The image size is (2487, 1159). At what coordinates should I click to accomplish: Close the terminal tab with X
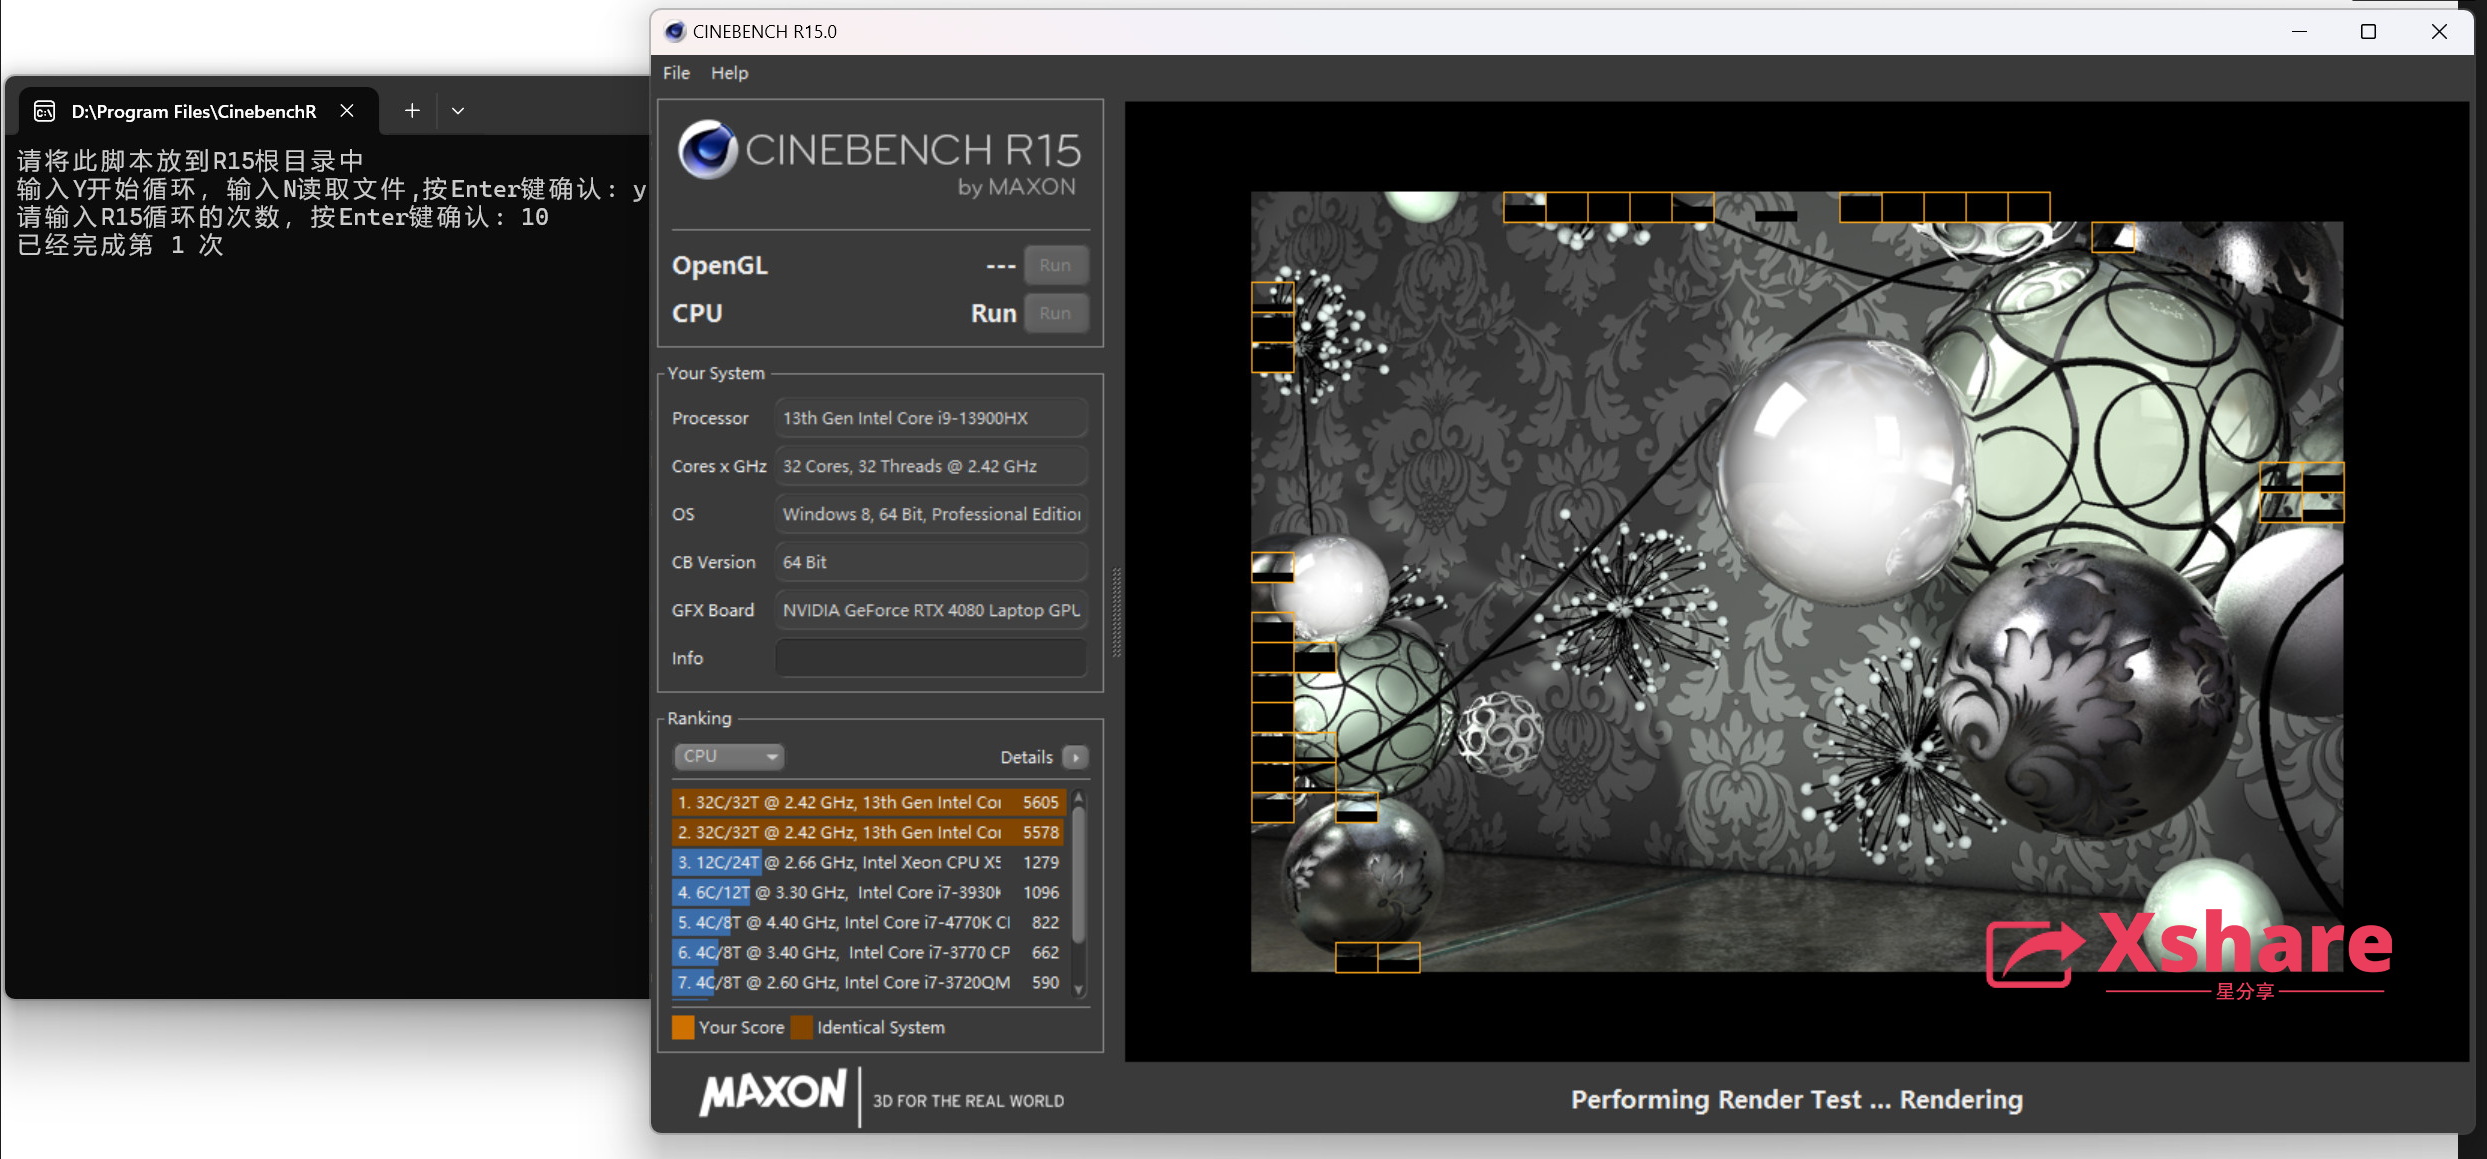[346, 111]
